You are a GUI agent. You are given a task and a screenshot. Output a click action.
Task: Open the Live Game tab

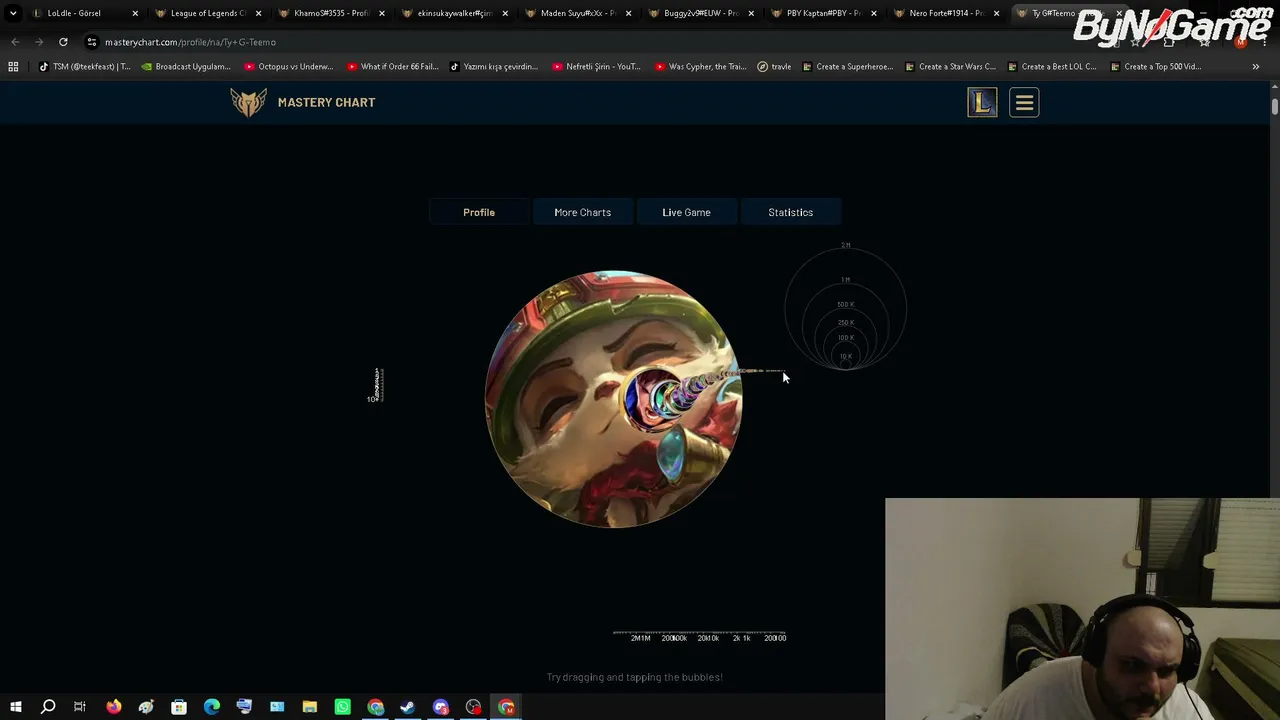(x=686, y=212)
